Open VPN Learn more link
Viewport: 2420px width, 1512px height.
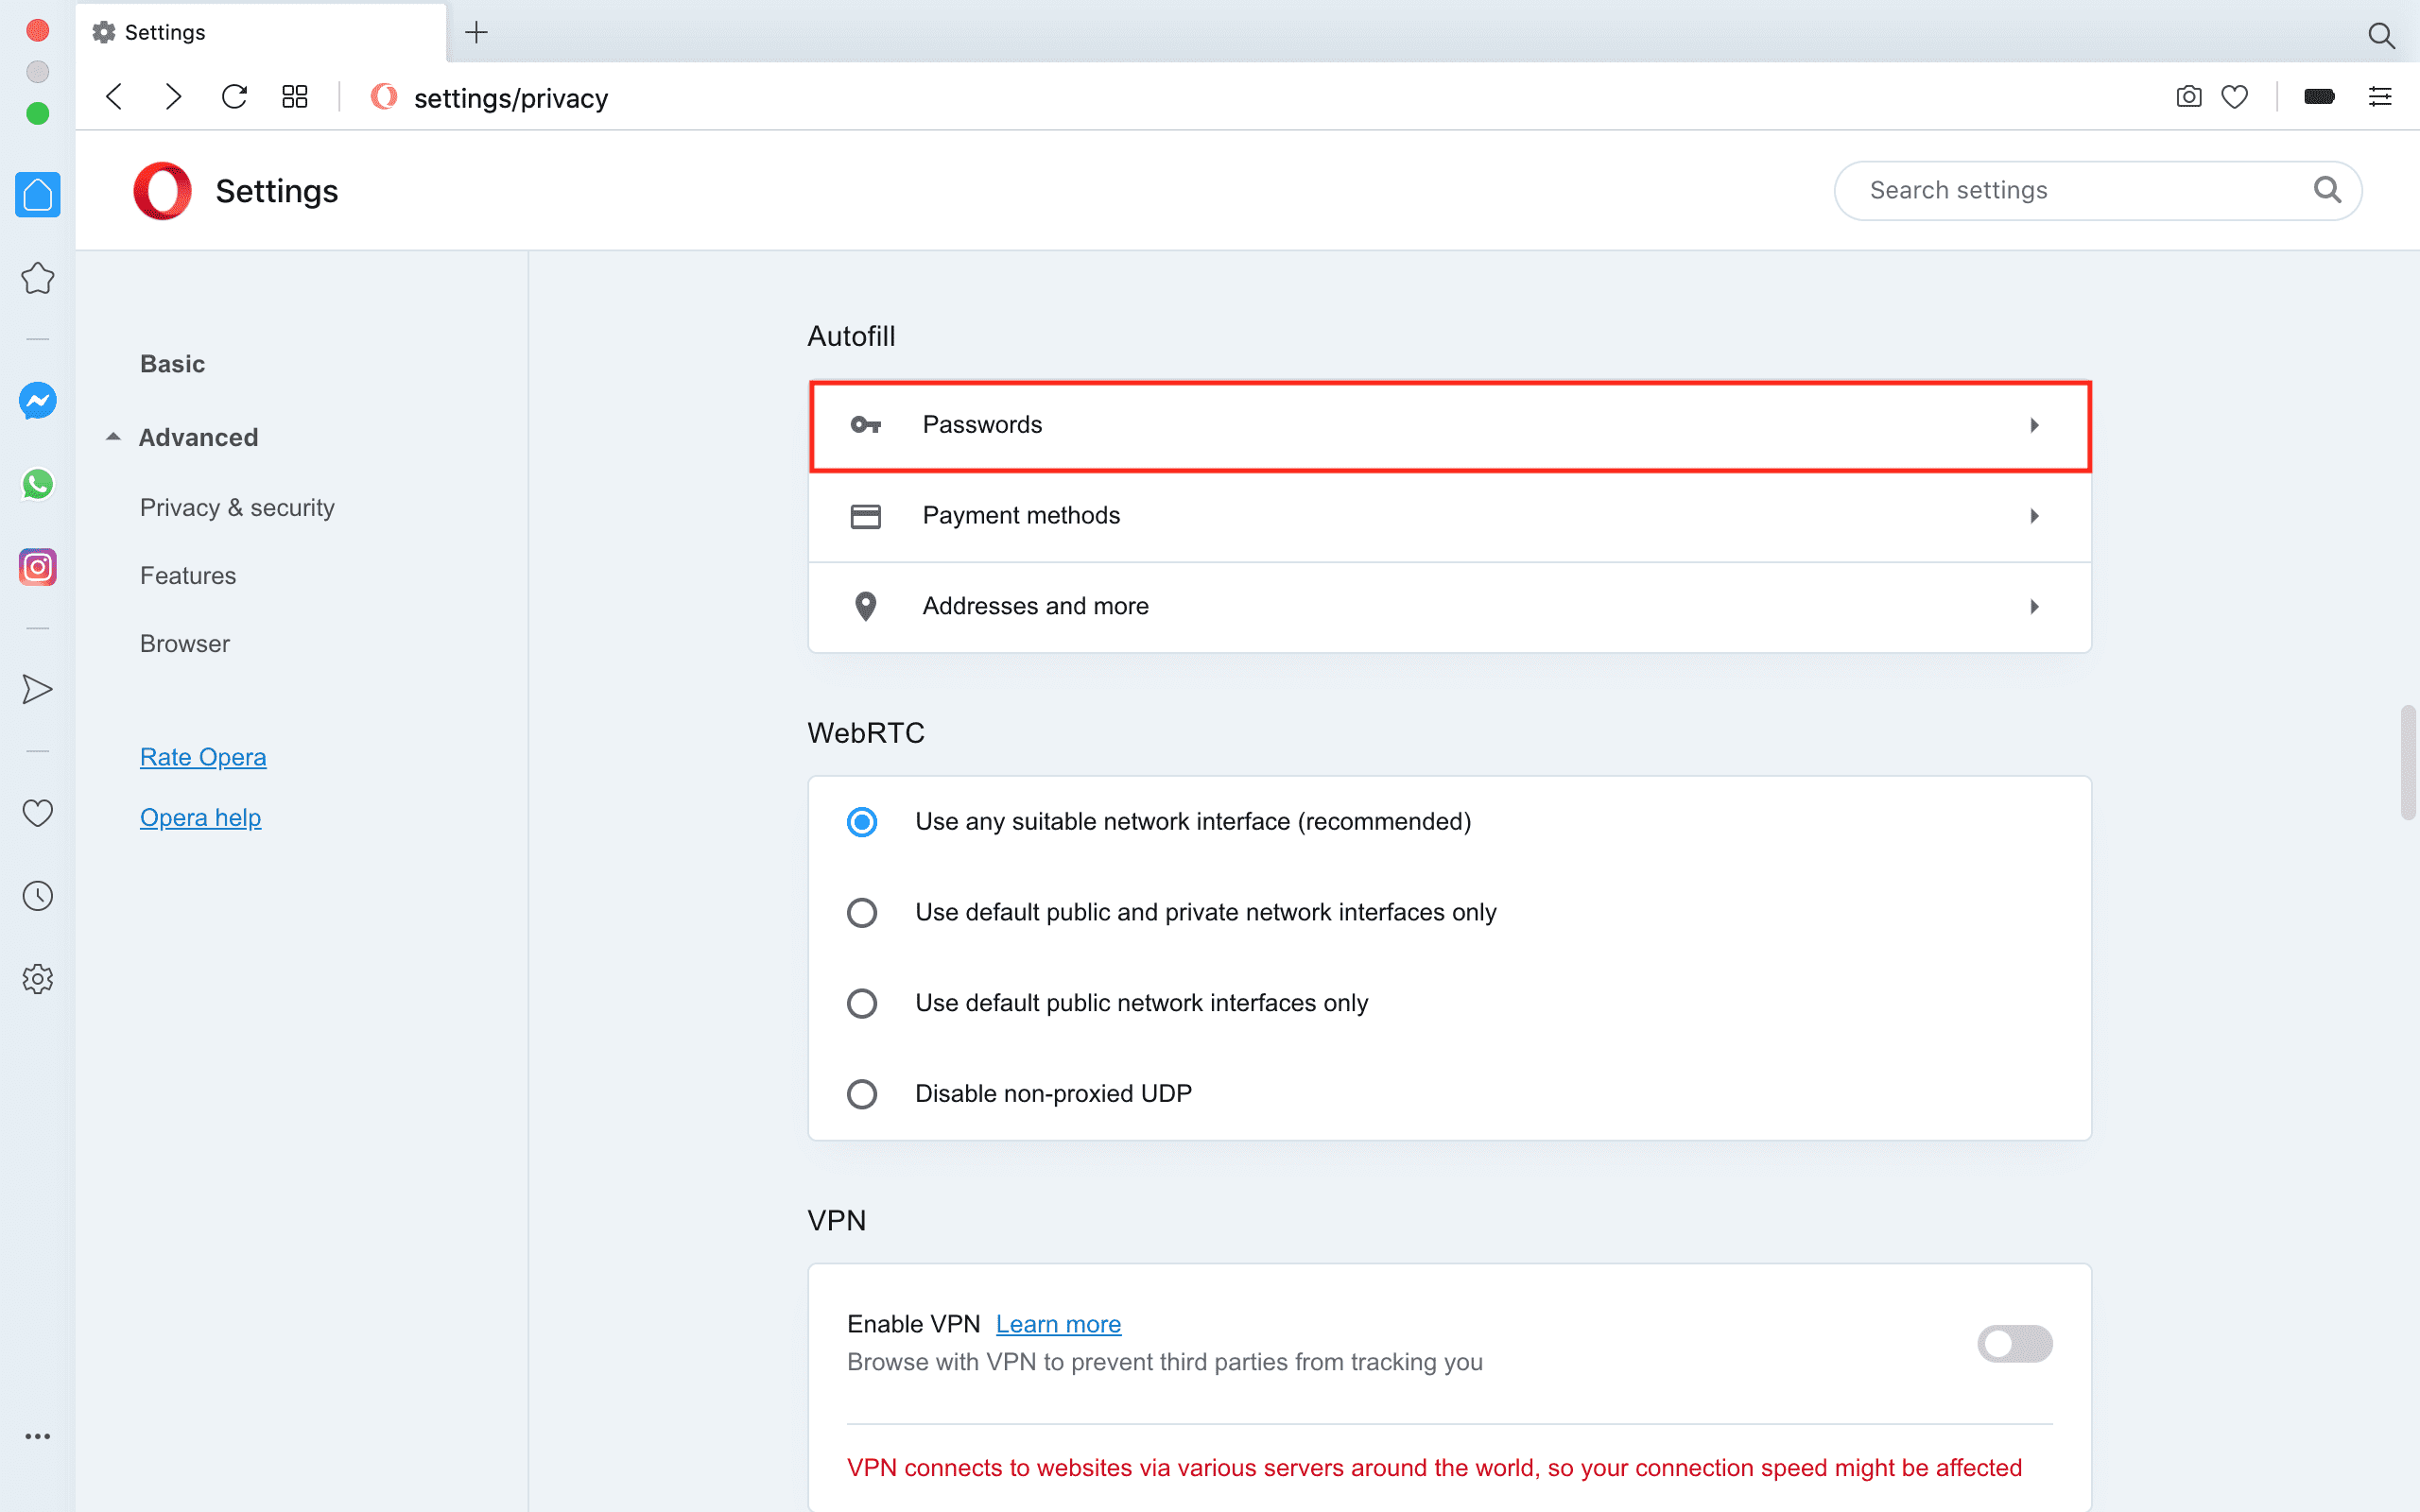(1058, 1324)
